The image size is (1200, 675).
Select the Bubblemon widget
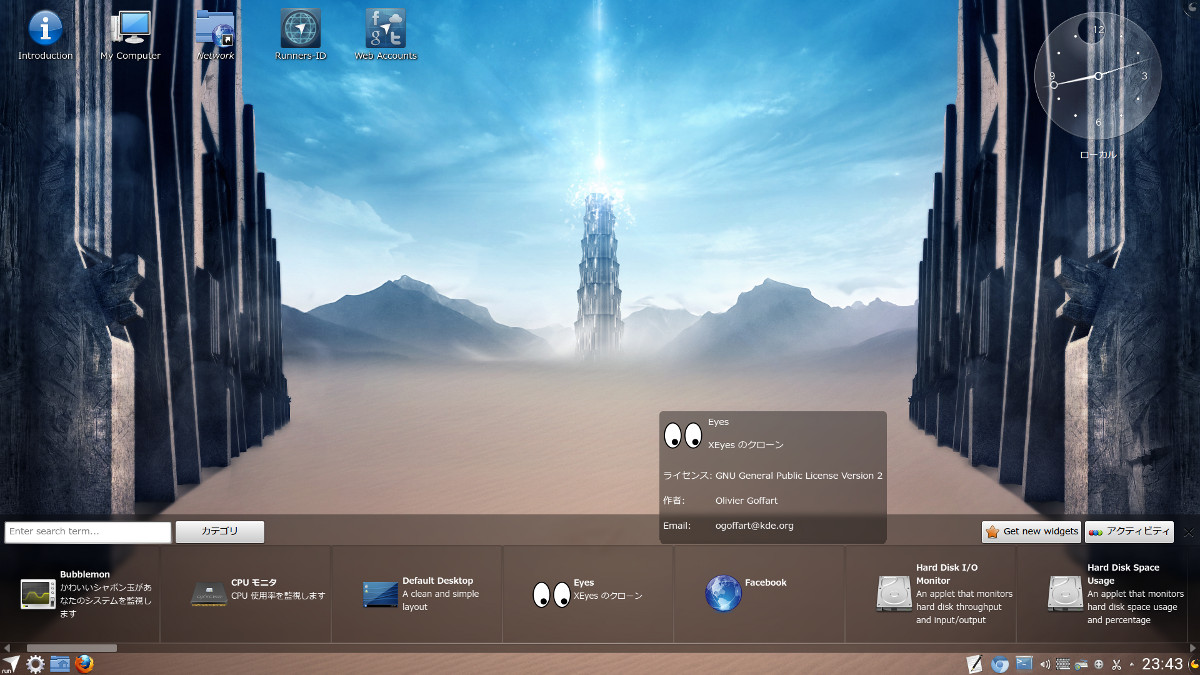[x=87, y=594]
